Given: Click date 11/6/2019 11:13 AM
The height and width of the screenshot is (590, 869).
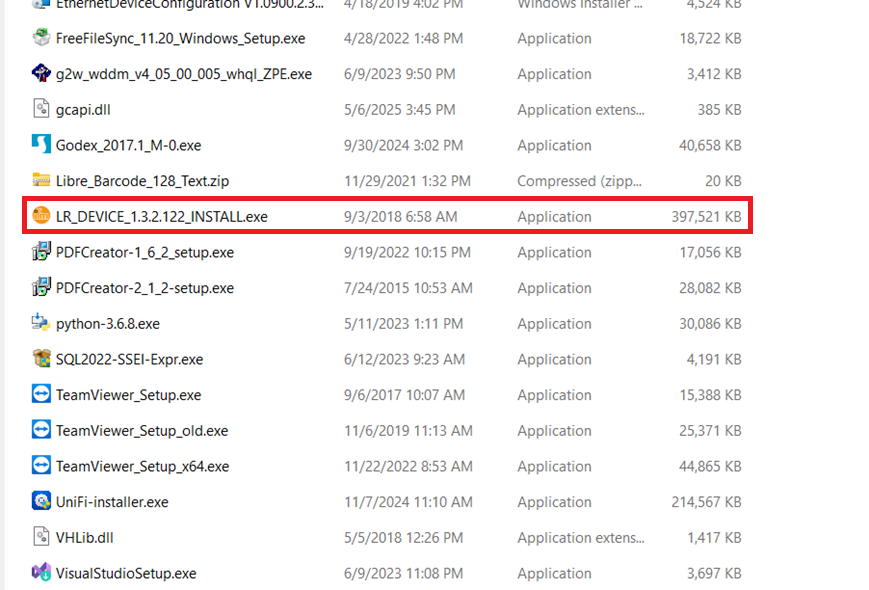Looking at the screenshot, I should click(408, 430).
